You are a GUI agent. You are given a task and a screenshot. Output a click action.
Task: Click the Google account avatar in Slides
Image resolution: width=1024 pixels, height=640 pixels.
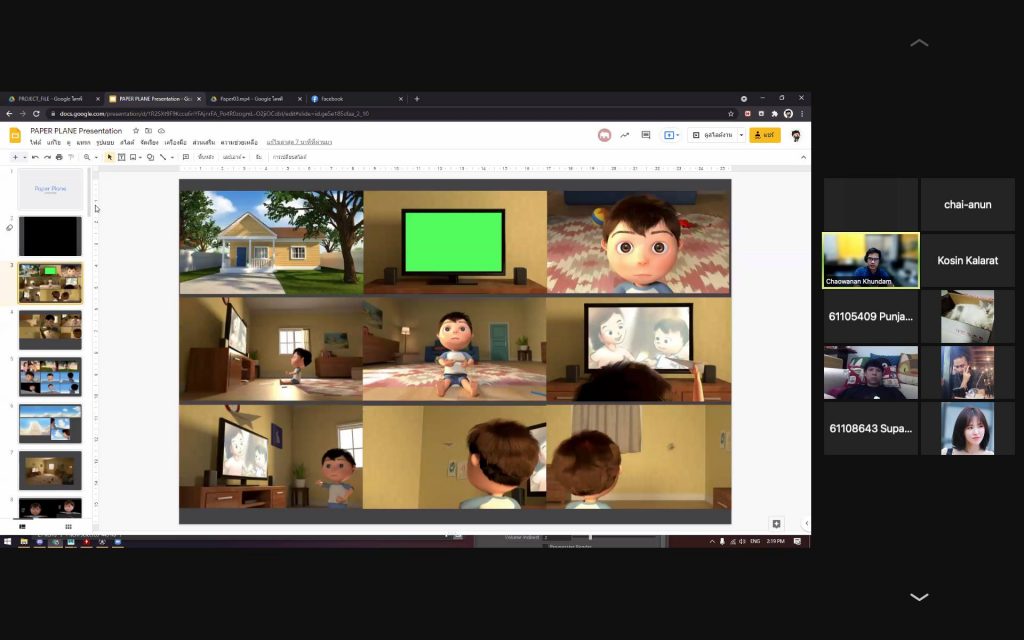tap(795, 135)
